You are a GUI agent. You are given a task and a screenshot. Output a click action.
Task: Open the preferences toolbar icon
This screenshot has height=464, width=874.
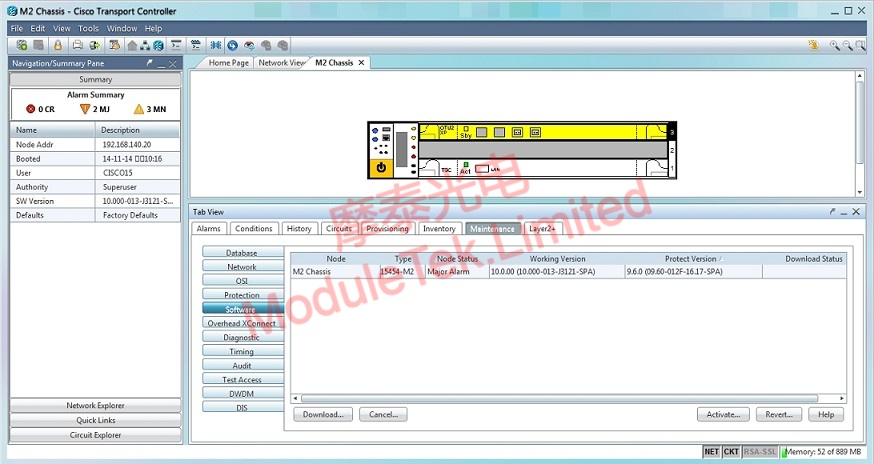115,45
